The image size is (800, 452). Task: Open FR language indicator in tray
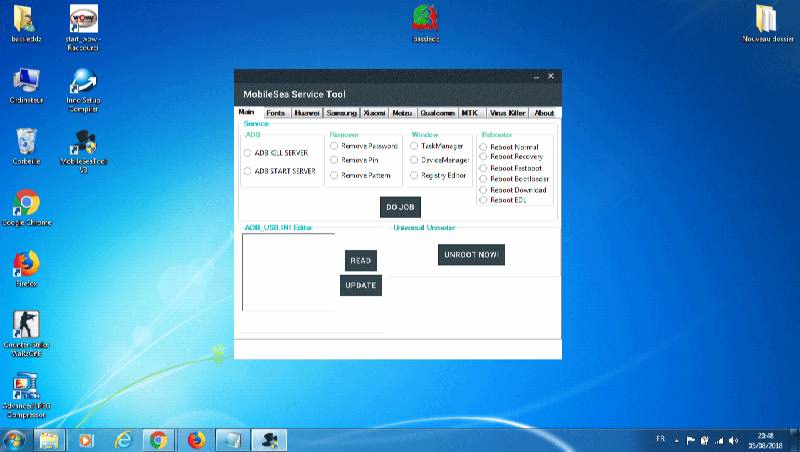[661, 439]
